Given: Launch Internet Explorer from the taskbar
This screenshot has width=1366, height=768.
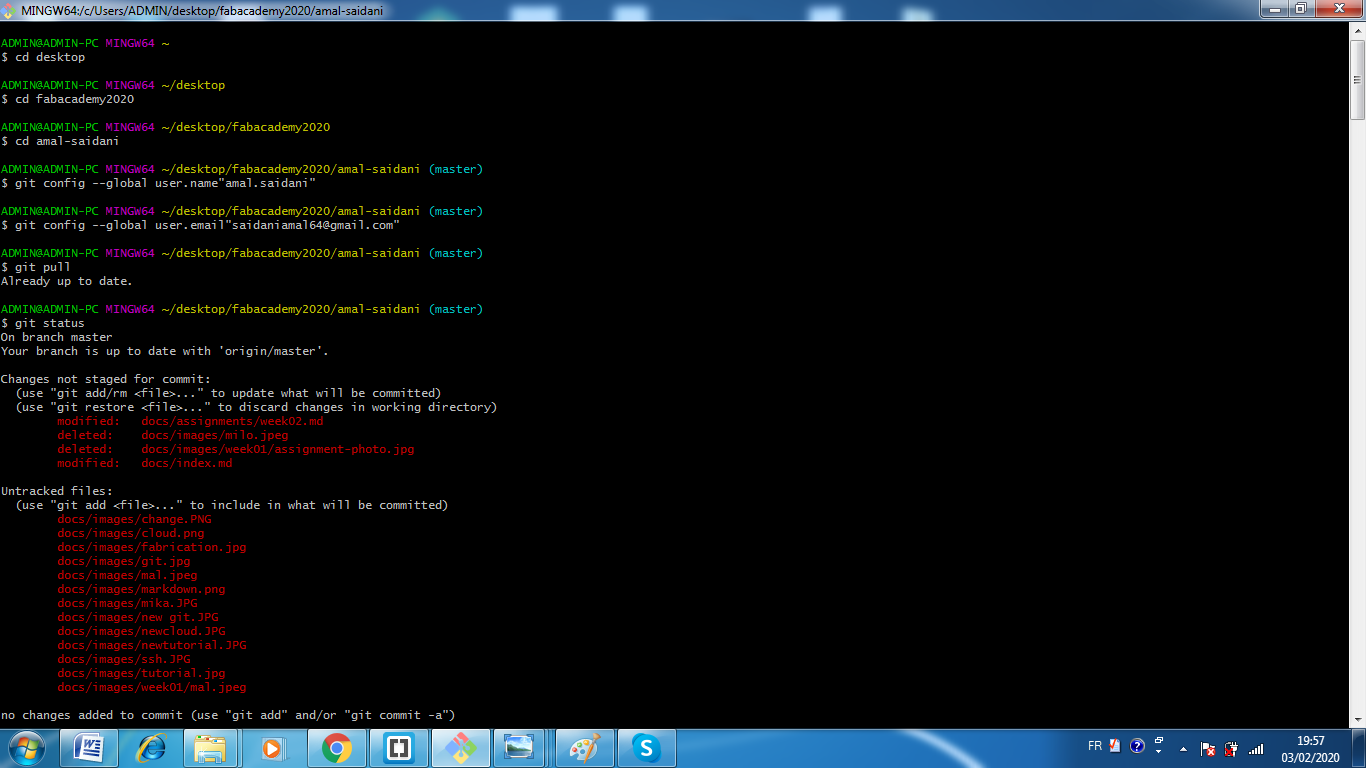Looking at the screenshot, I should point(151,748).
